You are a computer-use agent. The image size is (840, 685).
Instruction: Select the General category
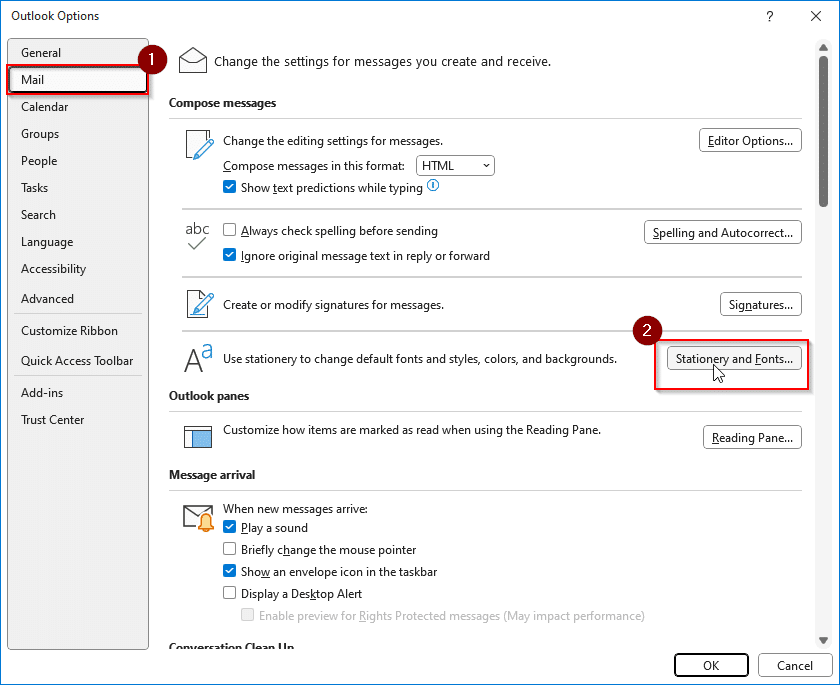pyautogui.click(x=78, y=52)
